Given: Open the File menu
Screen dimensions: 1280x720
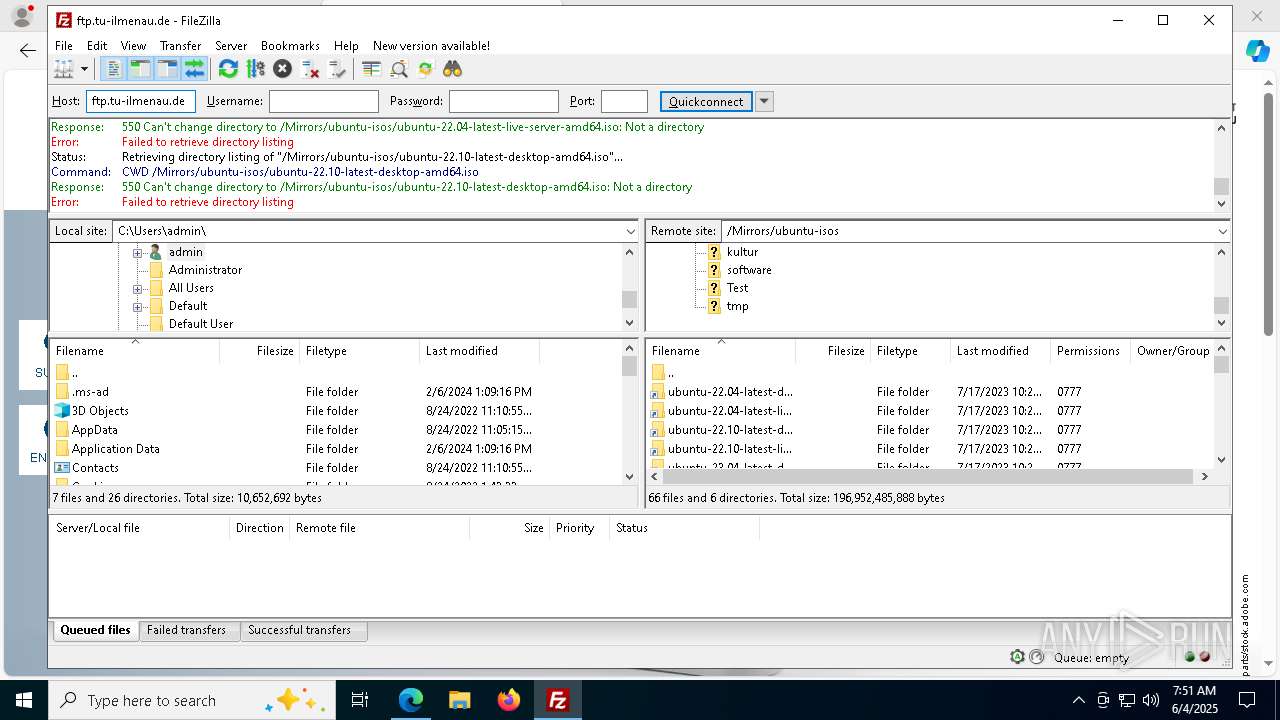Looking at the screenshot, I should pos(64,46).
